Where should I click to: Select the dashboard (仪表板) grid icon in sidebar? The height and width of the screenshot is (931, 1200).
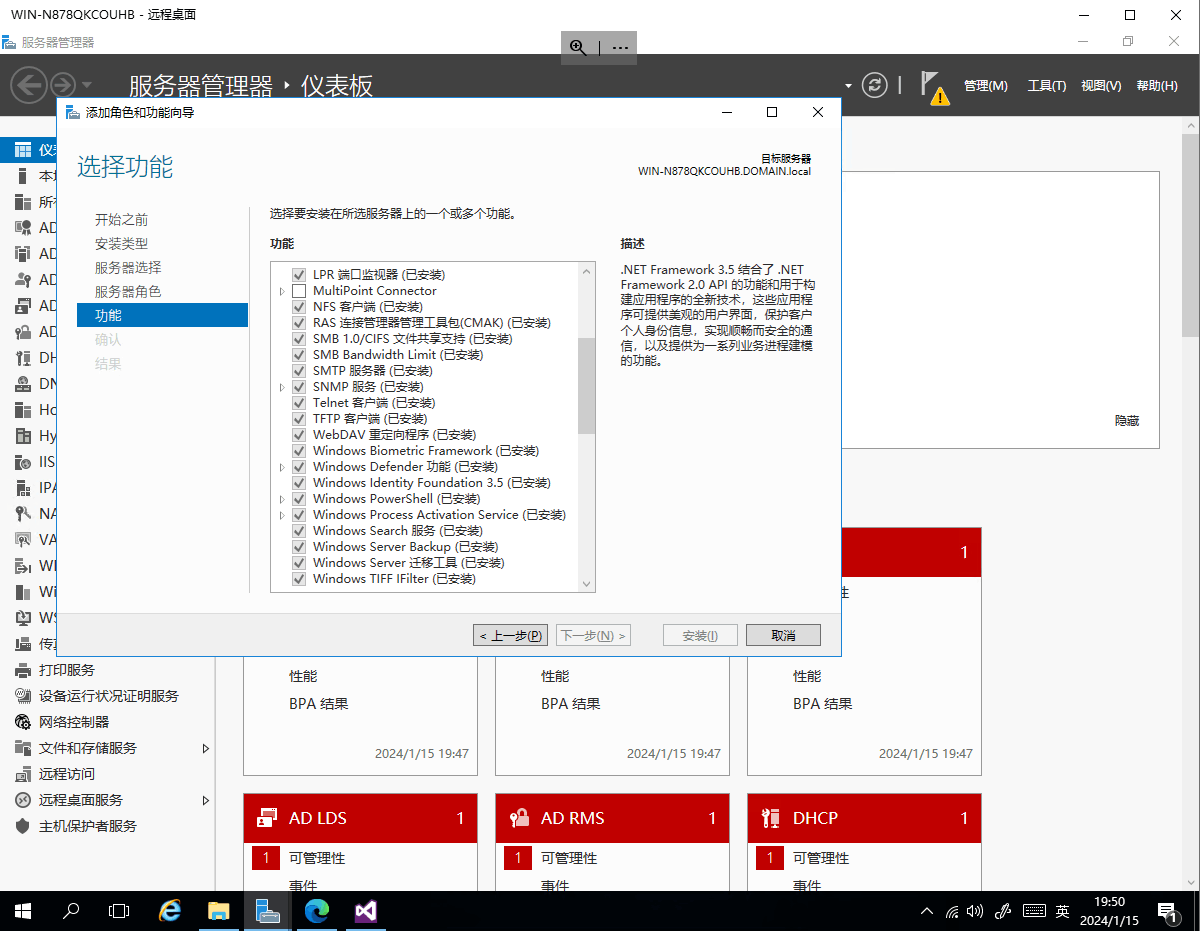coord(23,150)
